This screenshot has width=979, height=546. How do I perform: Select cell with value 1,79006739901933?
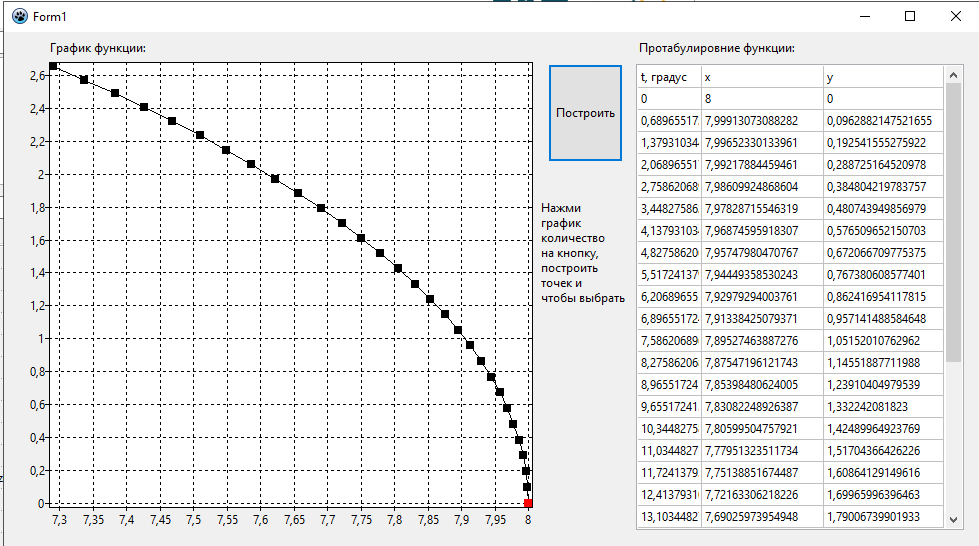tap(882, 517)
